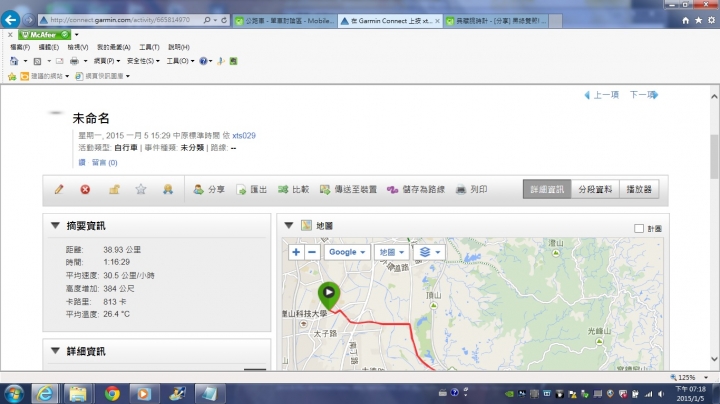Click the 分享 share button
This screenshot has width=720, height=404.
(x=209, y=189)
